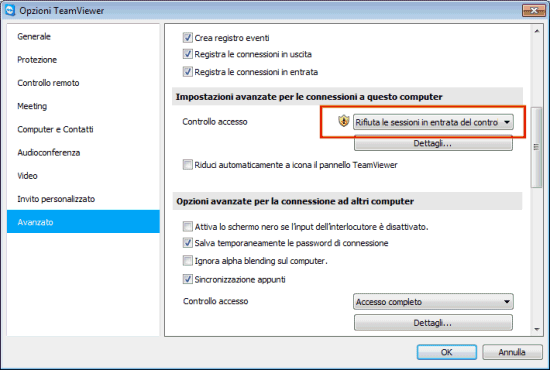Click the shield icon beside Controllo accesso
This screenshot has height=370, width=550.
344,121
